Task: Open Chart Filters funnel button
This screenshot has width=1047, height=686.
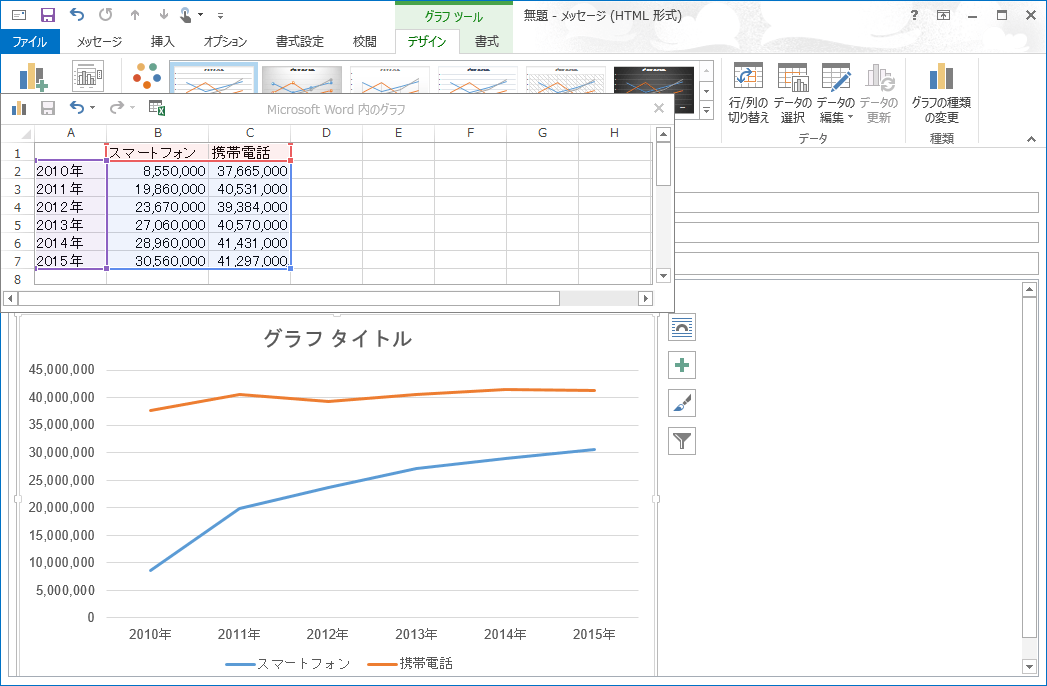Action: pyautogui.click(x=682, y=442)
